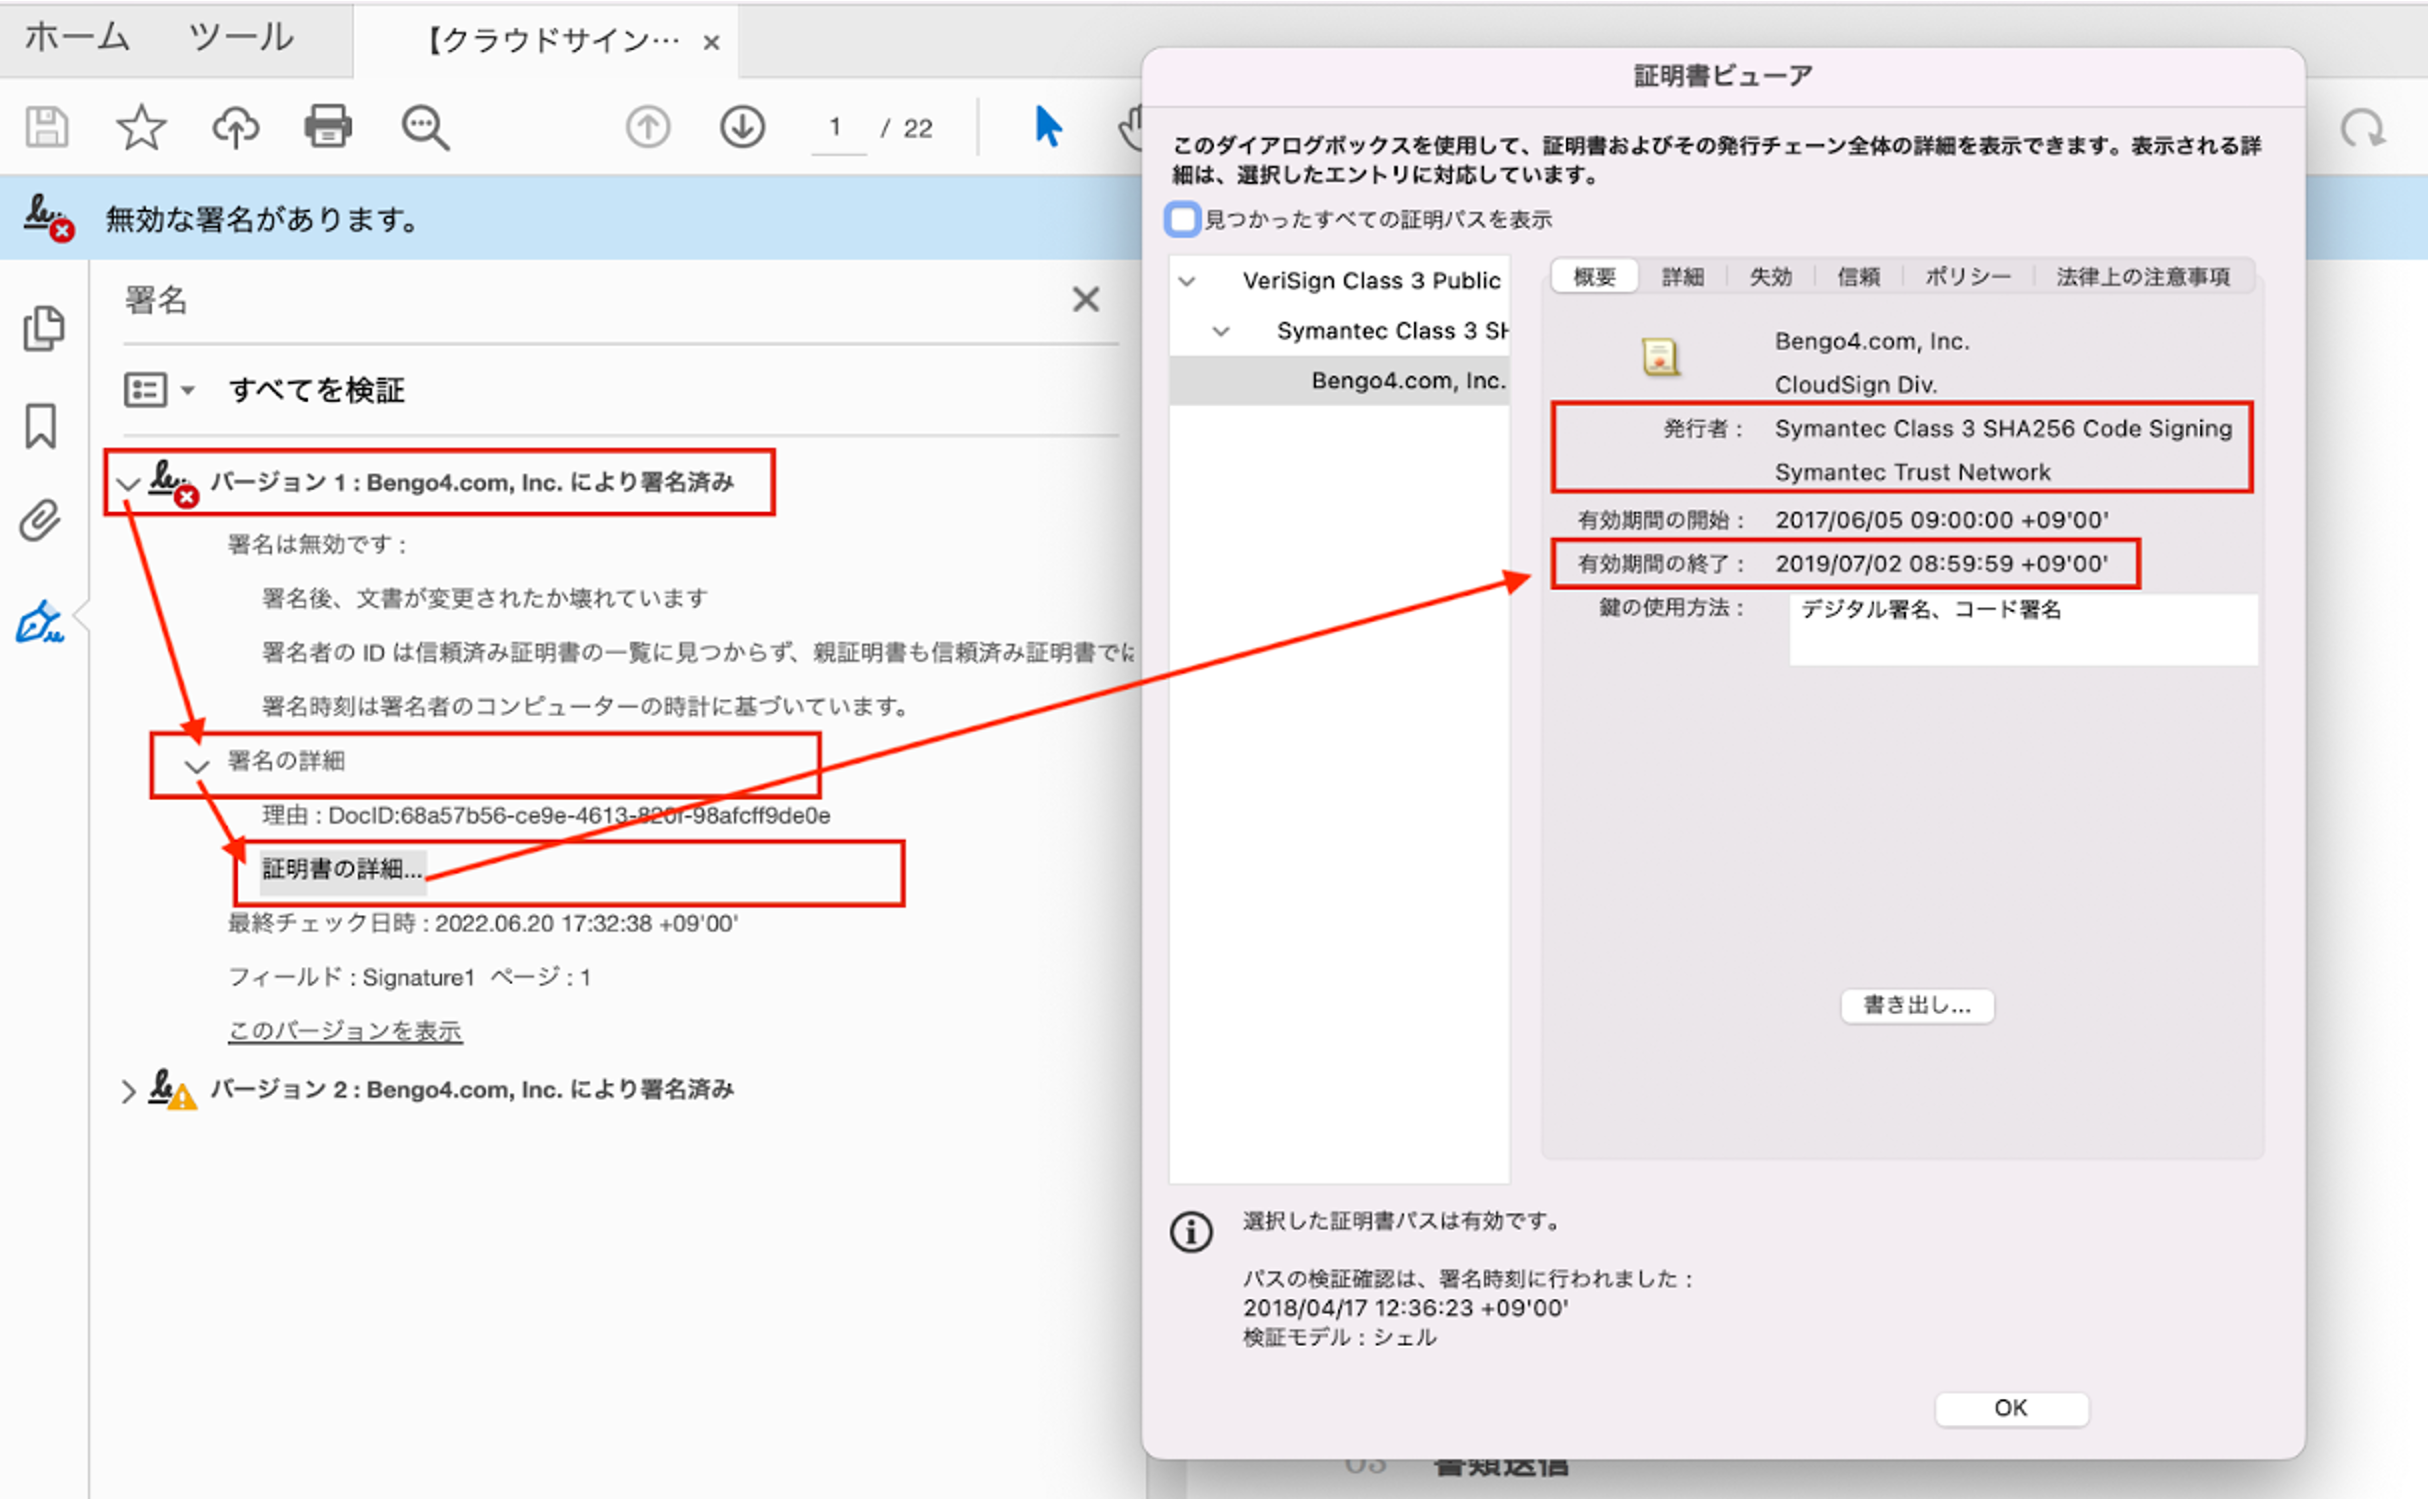Open the page thumbnails sidebar icon
The width and height of the screenshot is (2428, 1500).
tap(42, 329)
